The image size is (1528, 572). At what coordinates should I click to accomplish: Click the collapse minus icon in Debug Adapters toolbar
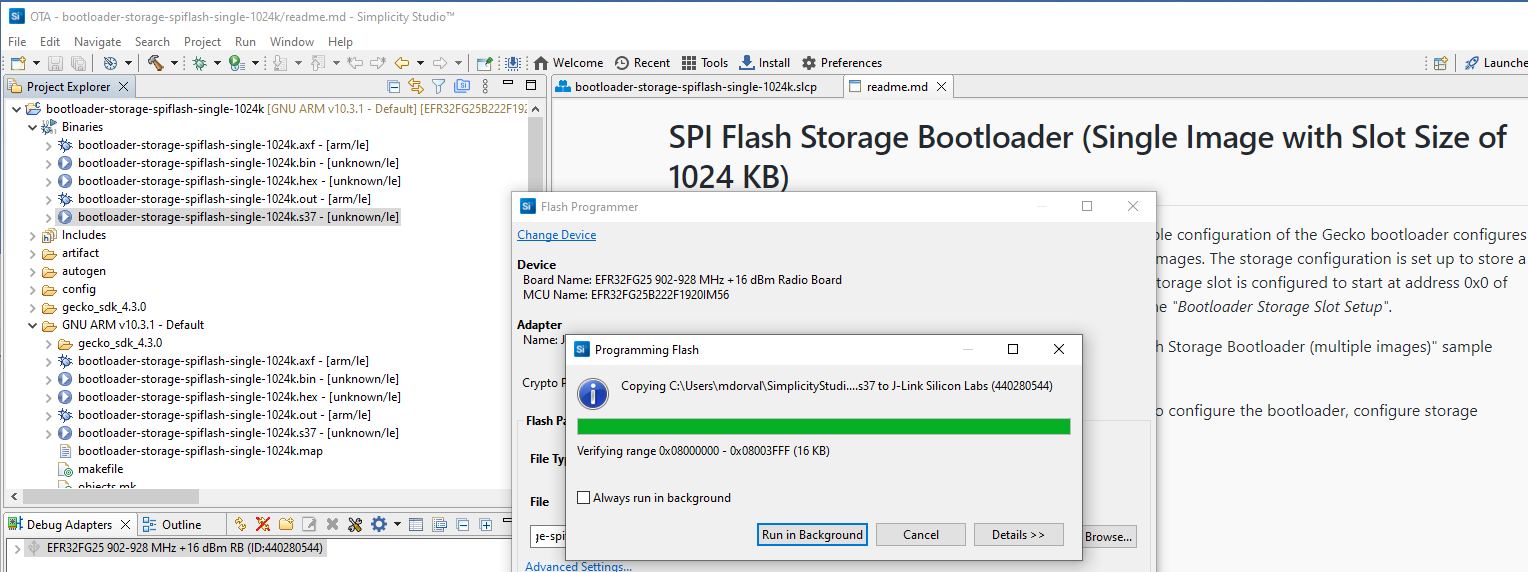(464, 524)
